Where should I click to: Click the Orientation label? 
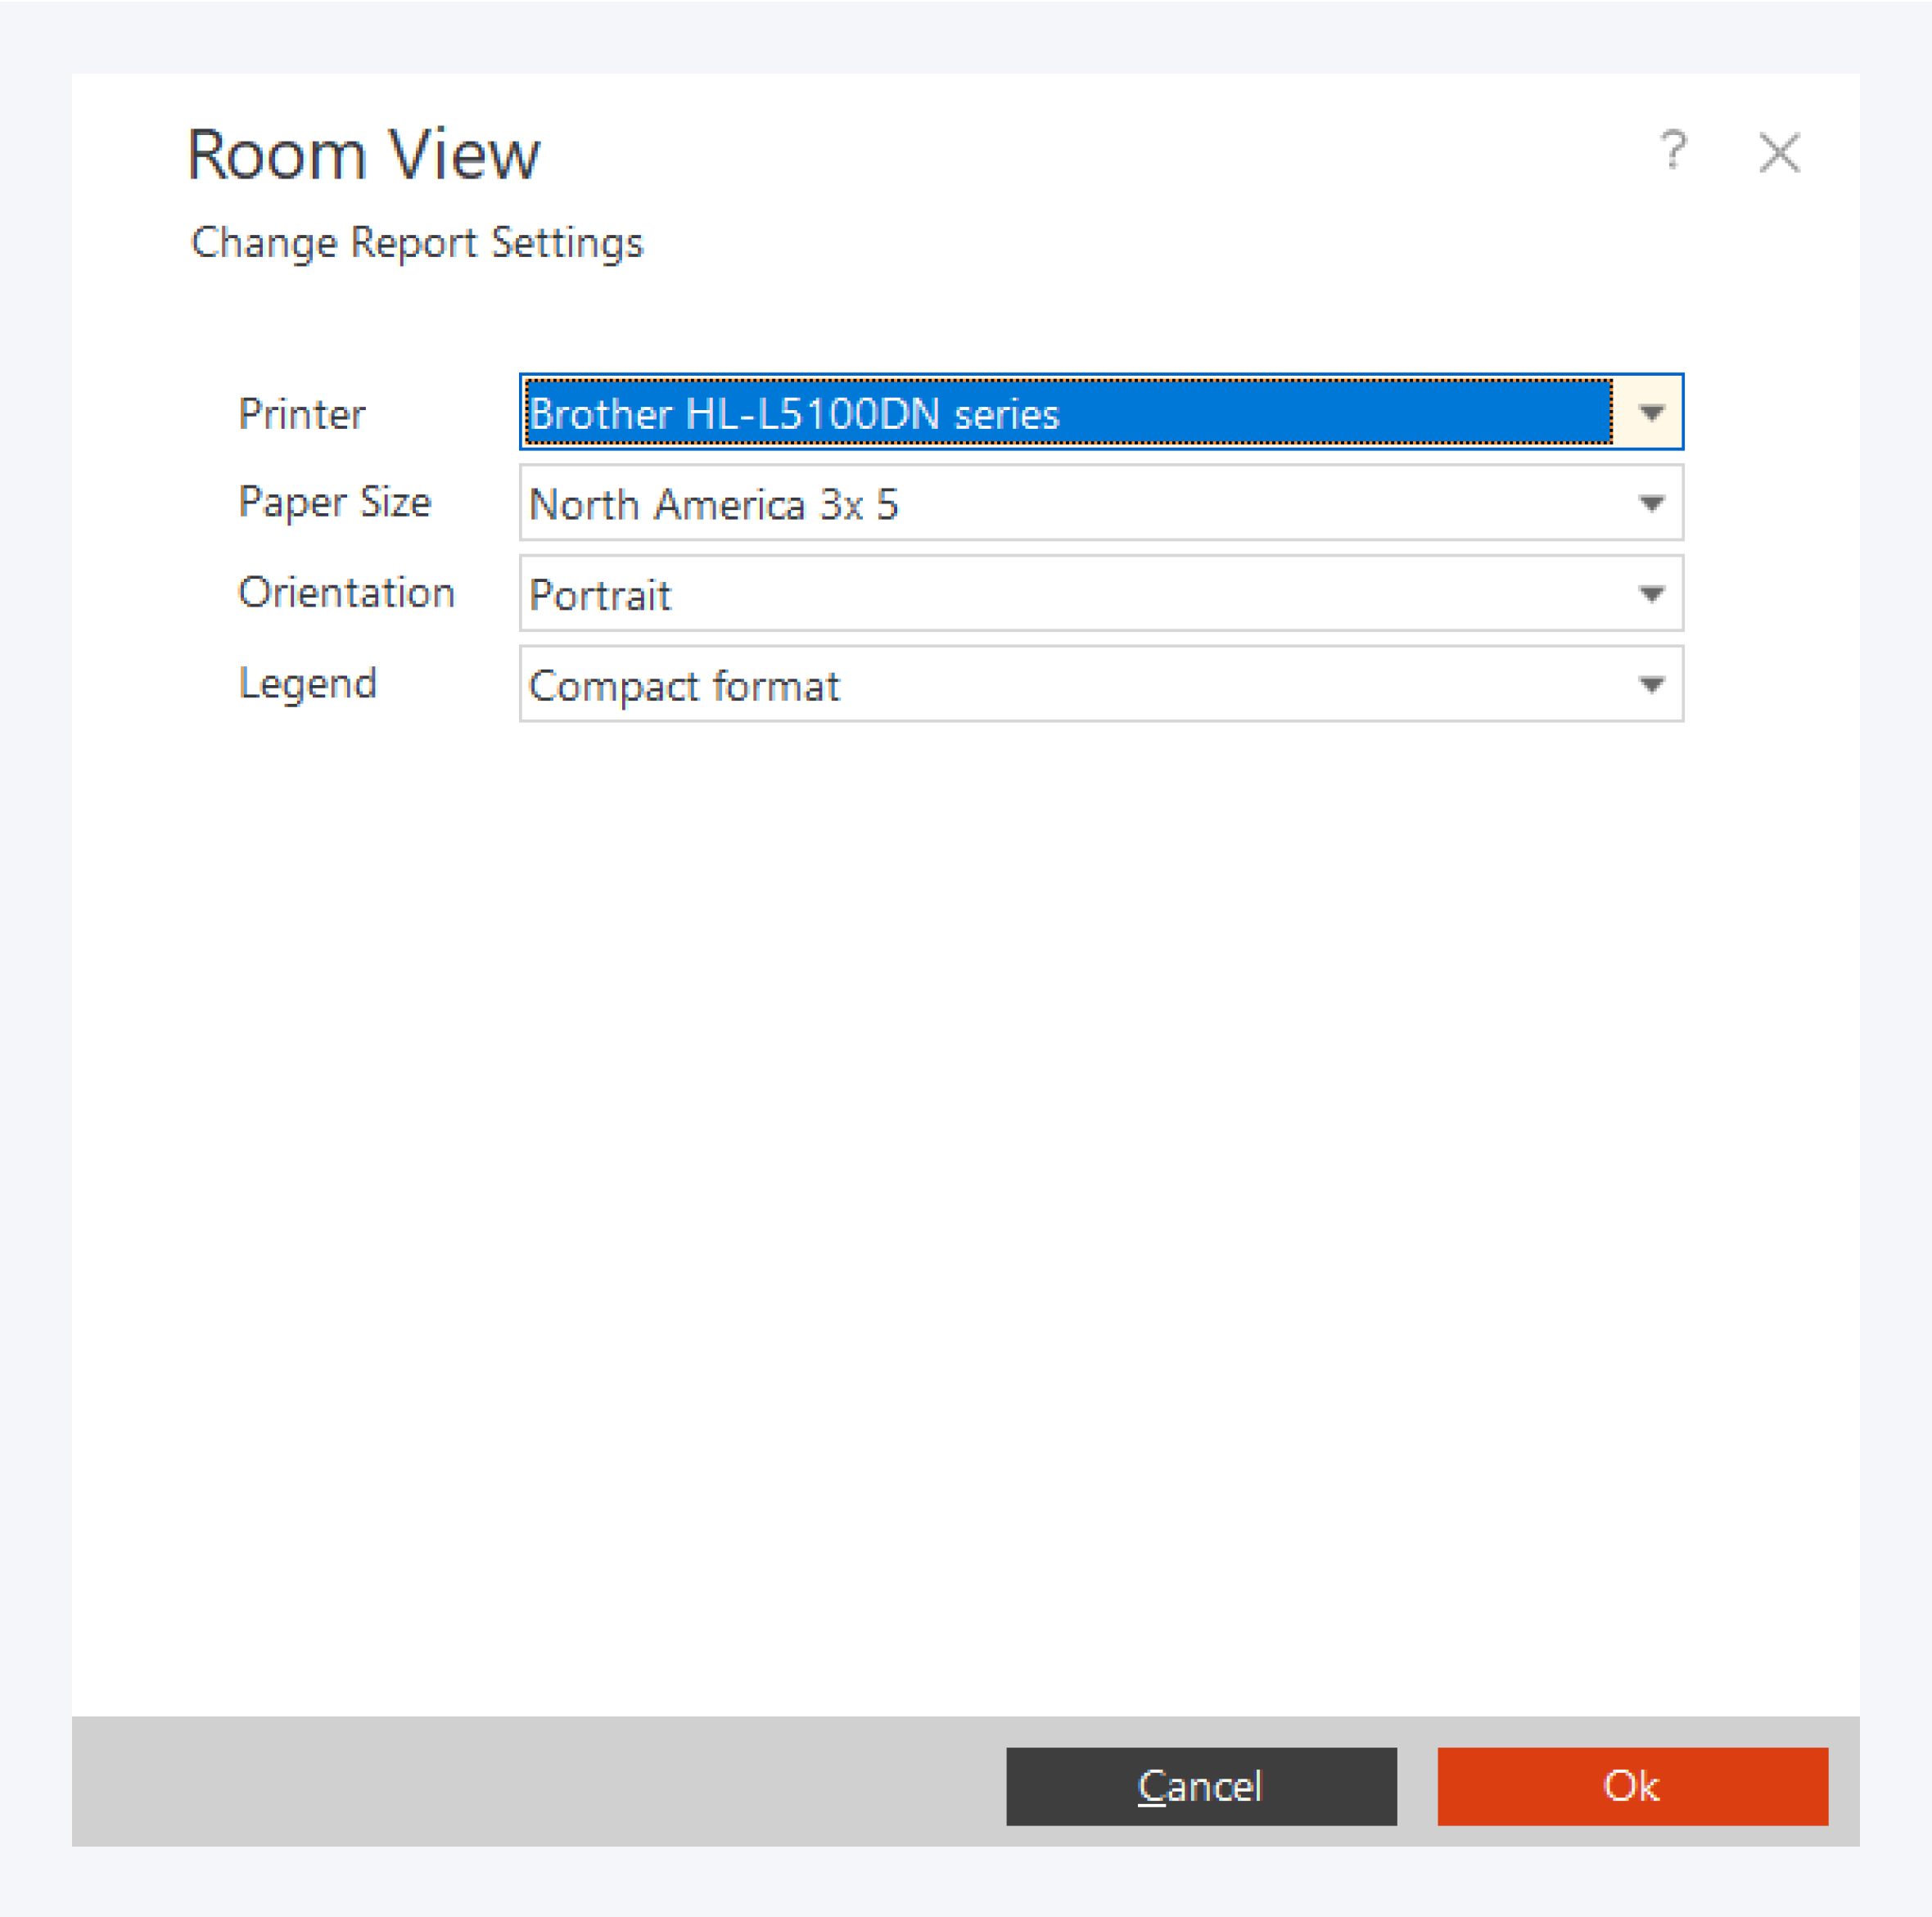(346, 593)
